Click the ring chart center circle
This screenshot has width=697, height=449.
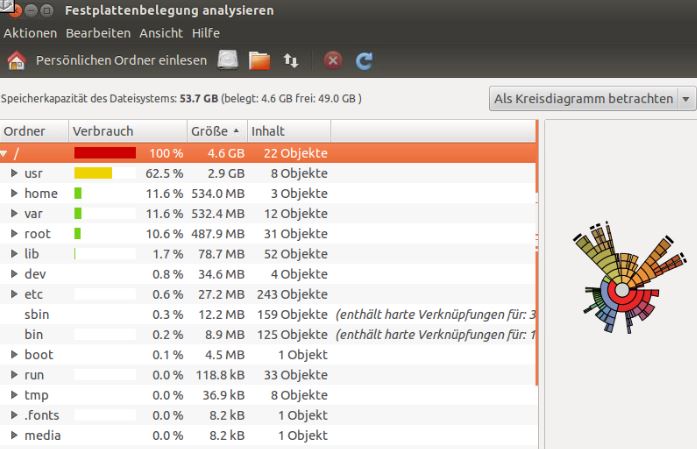point(622,290)
